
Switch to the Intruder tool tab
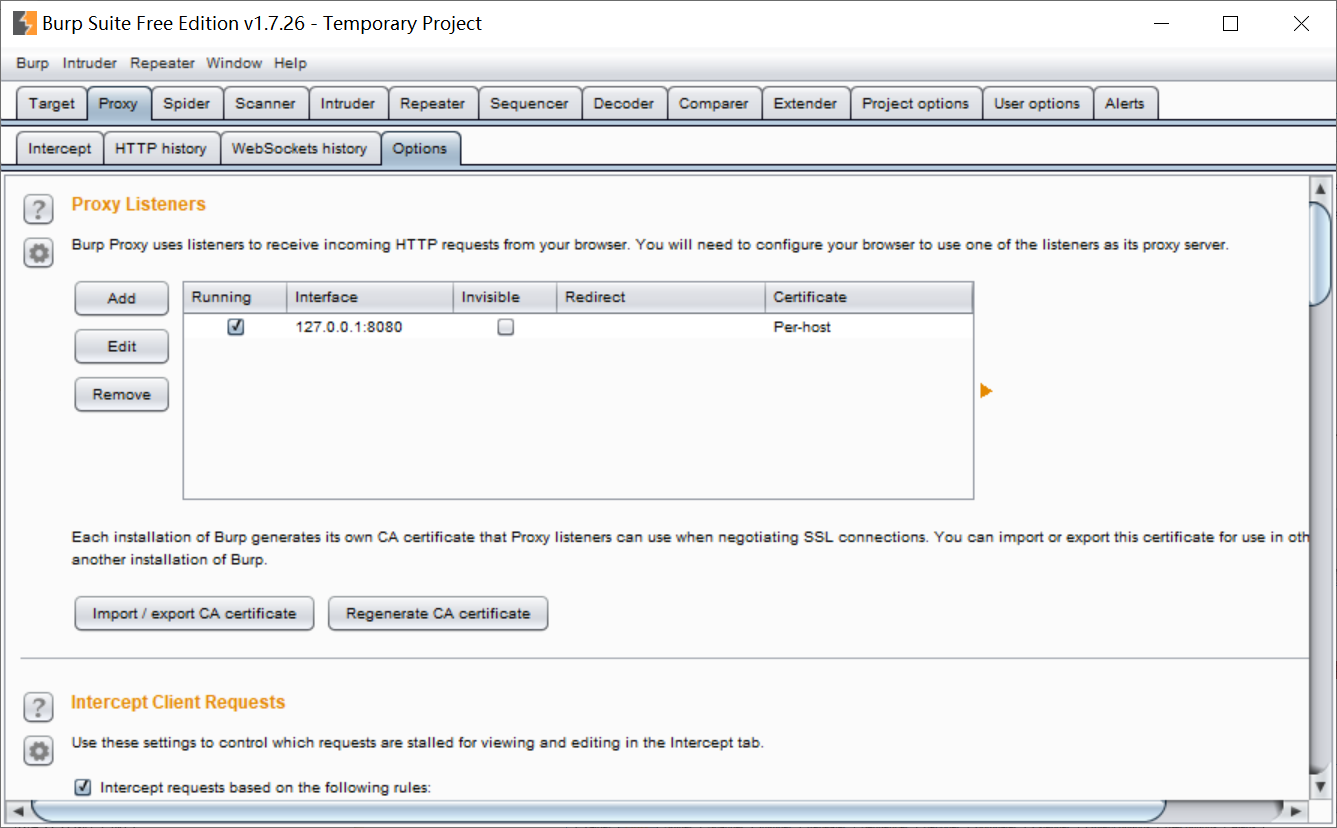coord(347,103)
